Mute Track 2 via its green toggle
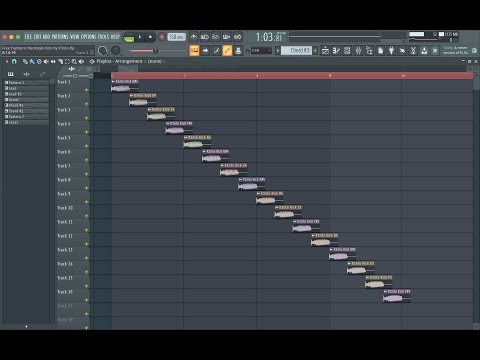The height and width of the screenshot is (360, 480). 87,104
